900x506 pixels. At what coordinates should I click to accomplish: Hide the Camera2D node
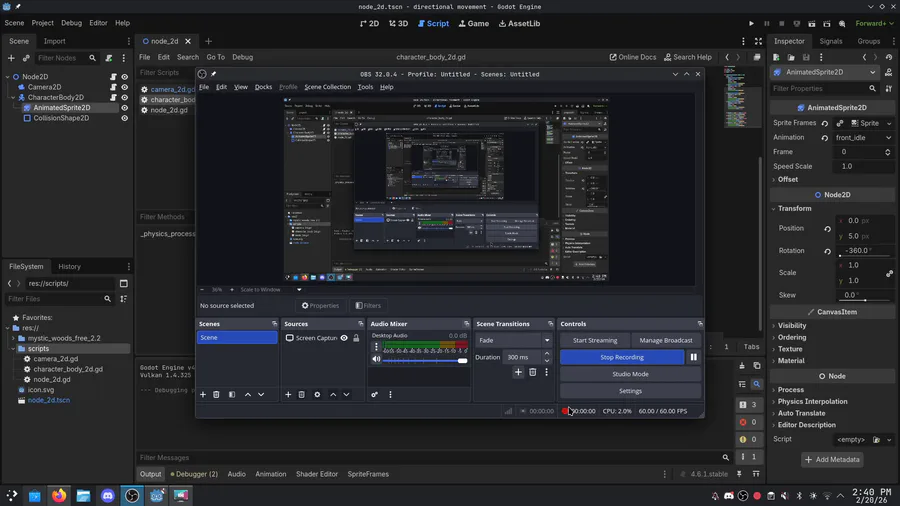click(125, 87)
